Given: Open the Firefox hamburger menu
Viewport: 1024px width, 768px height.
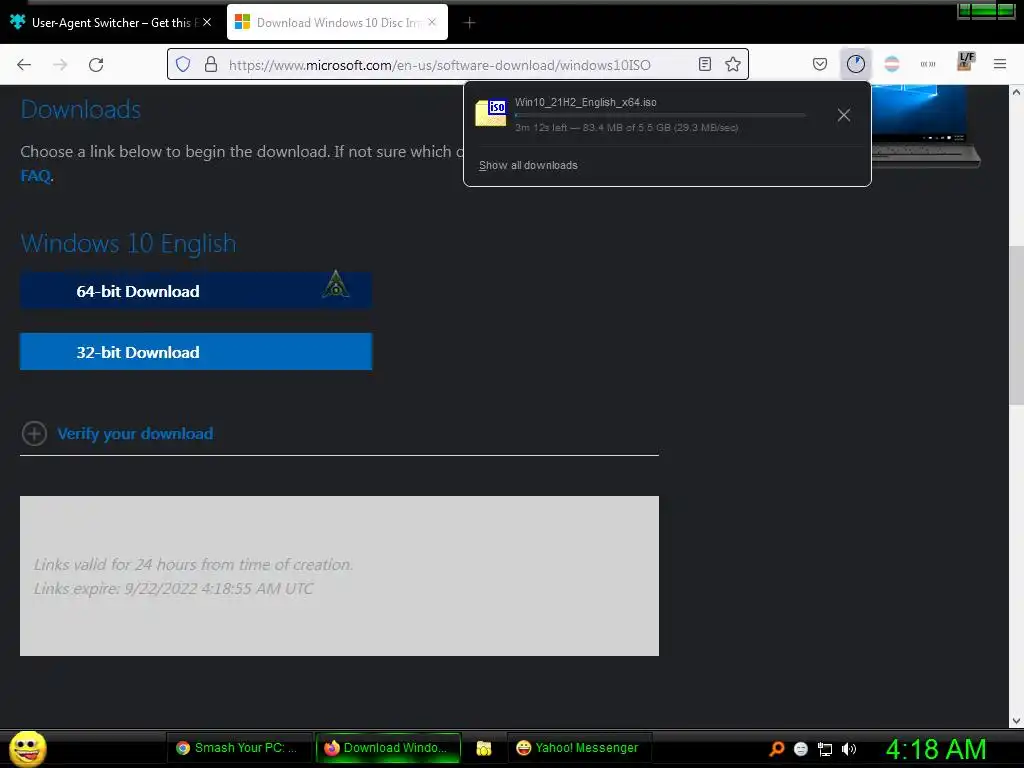Looking at the screenshot, I should pos(1000,64).
